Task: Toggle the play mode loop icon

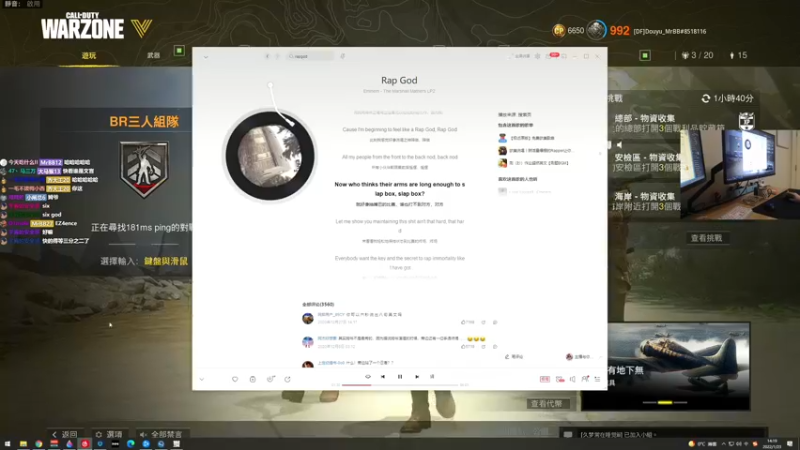Action: (x=368, y=377)
